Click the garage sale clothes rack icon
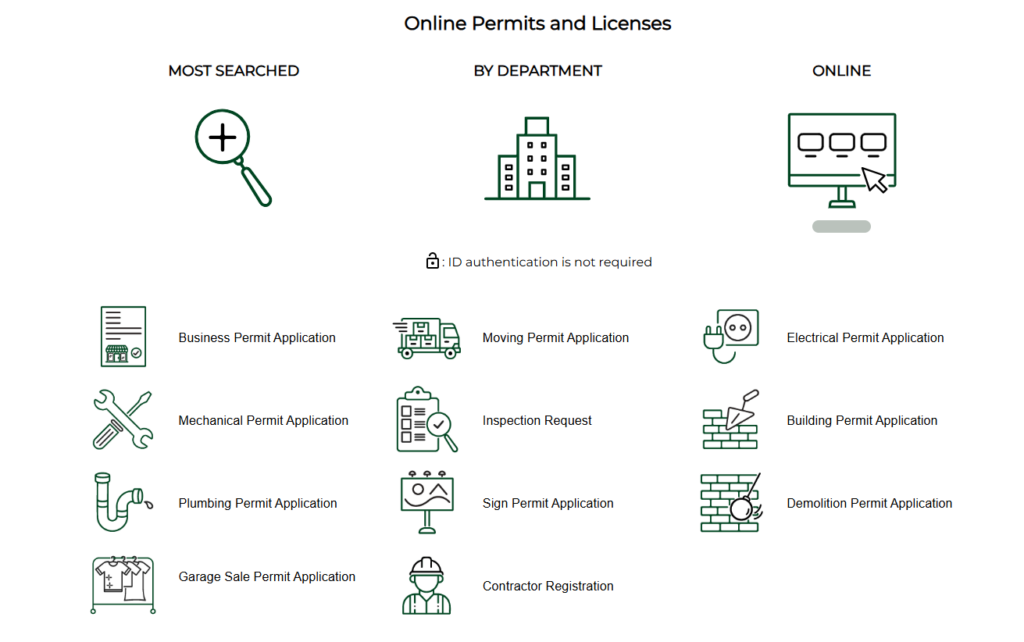1024x642 pixels. tap(123, 584)
